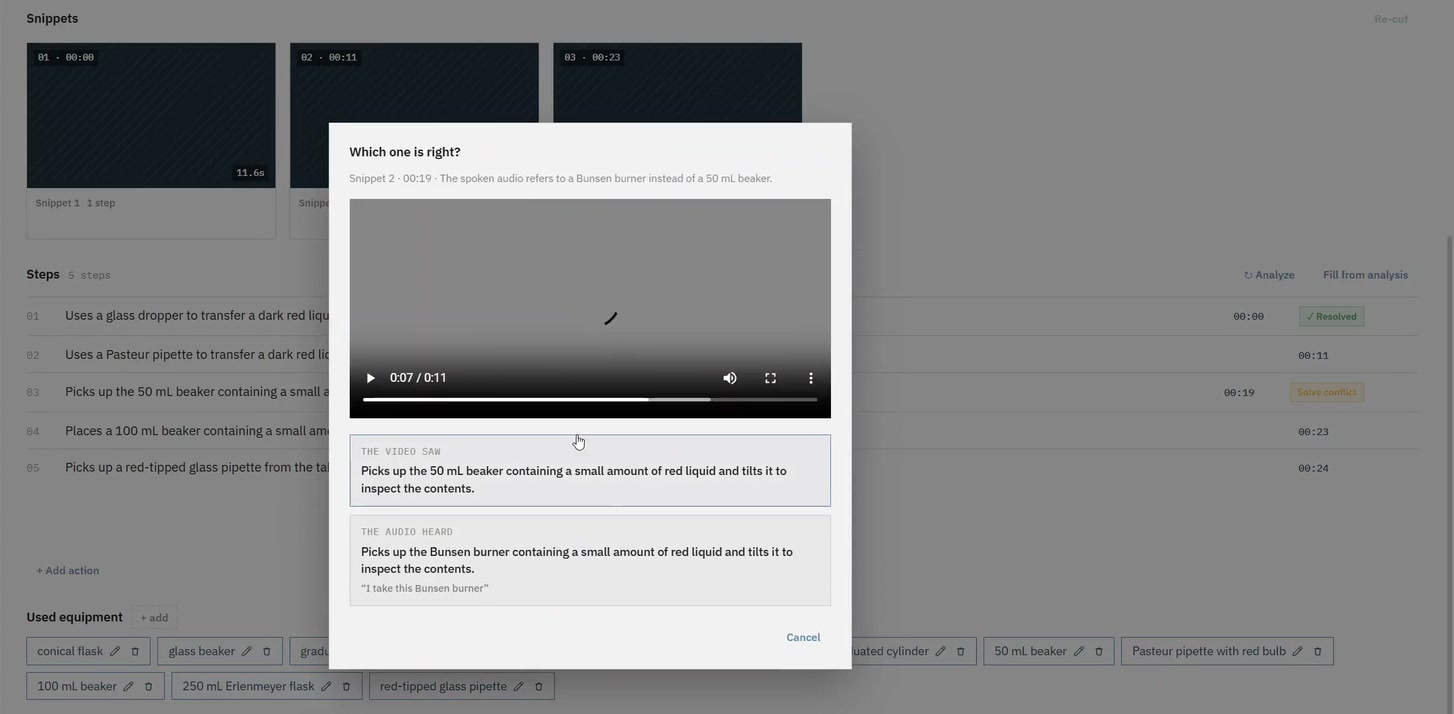Image resolution: width=1454 pixels, height=714 pixels.
Task: Click step 05 timestamp 00:24
Action: (x=1313, y=469)
